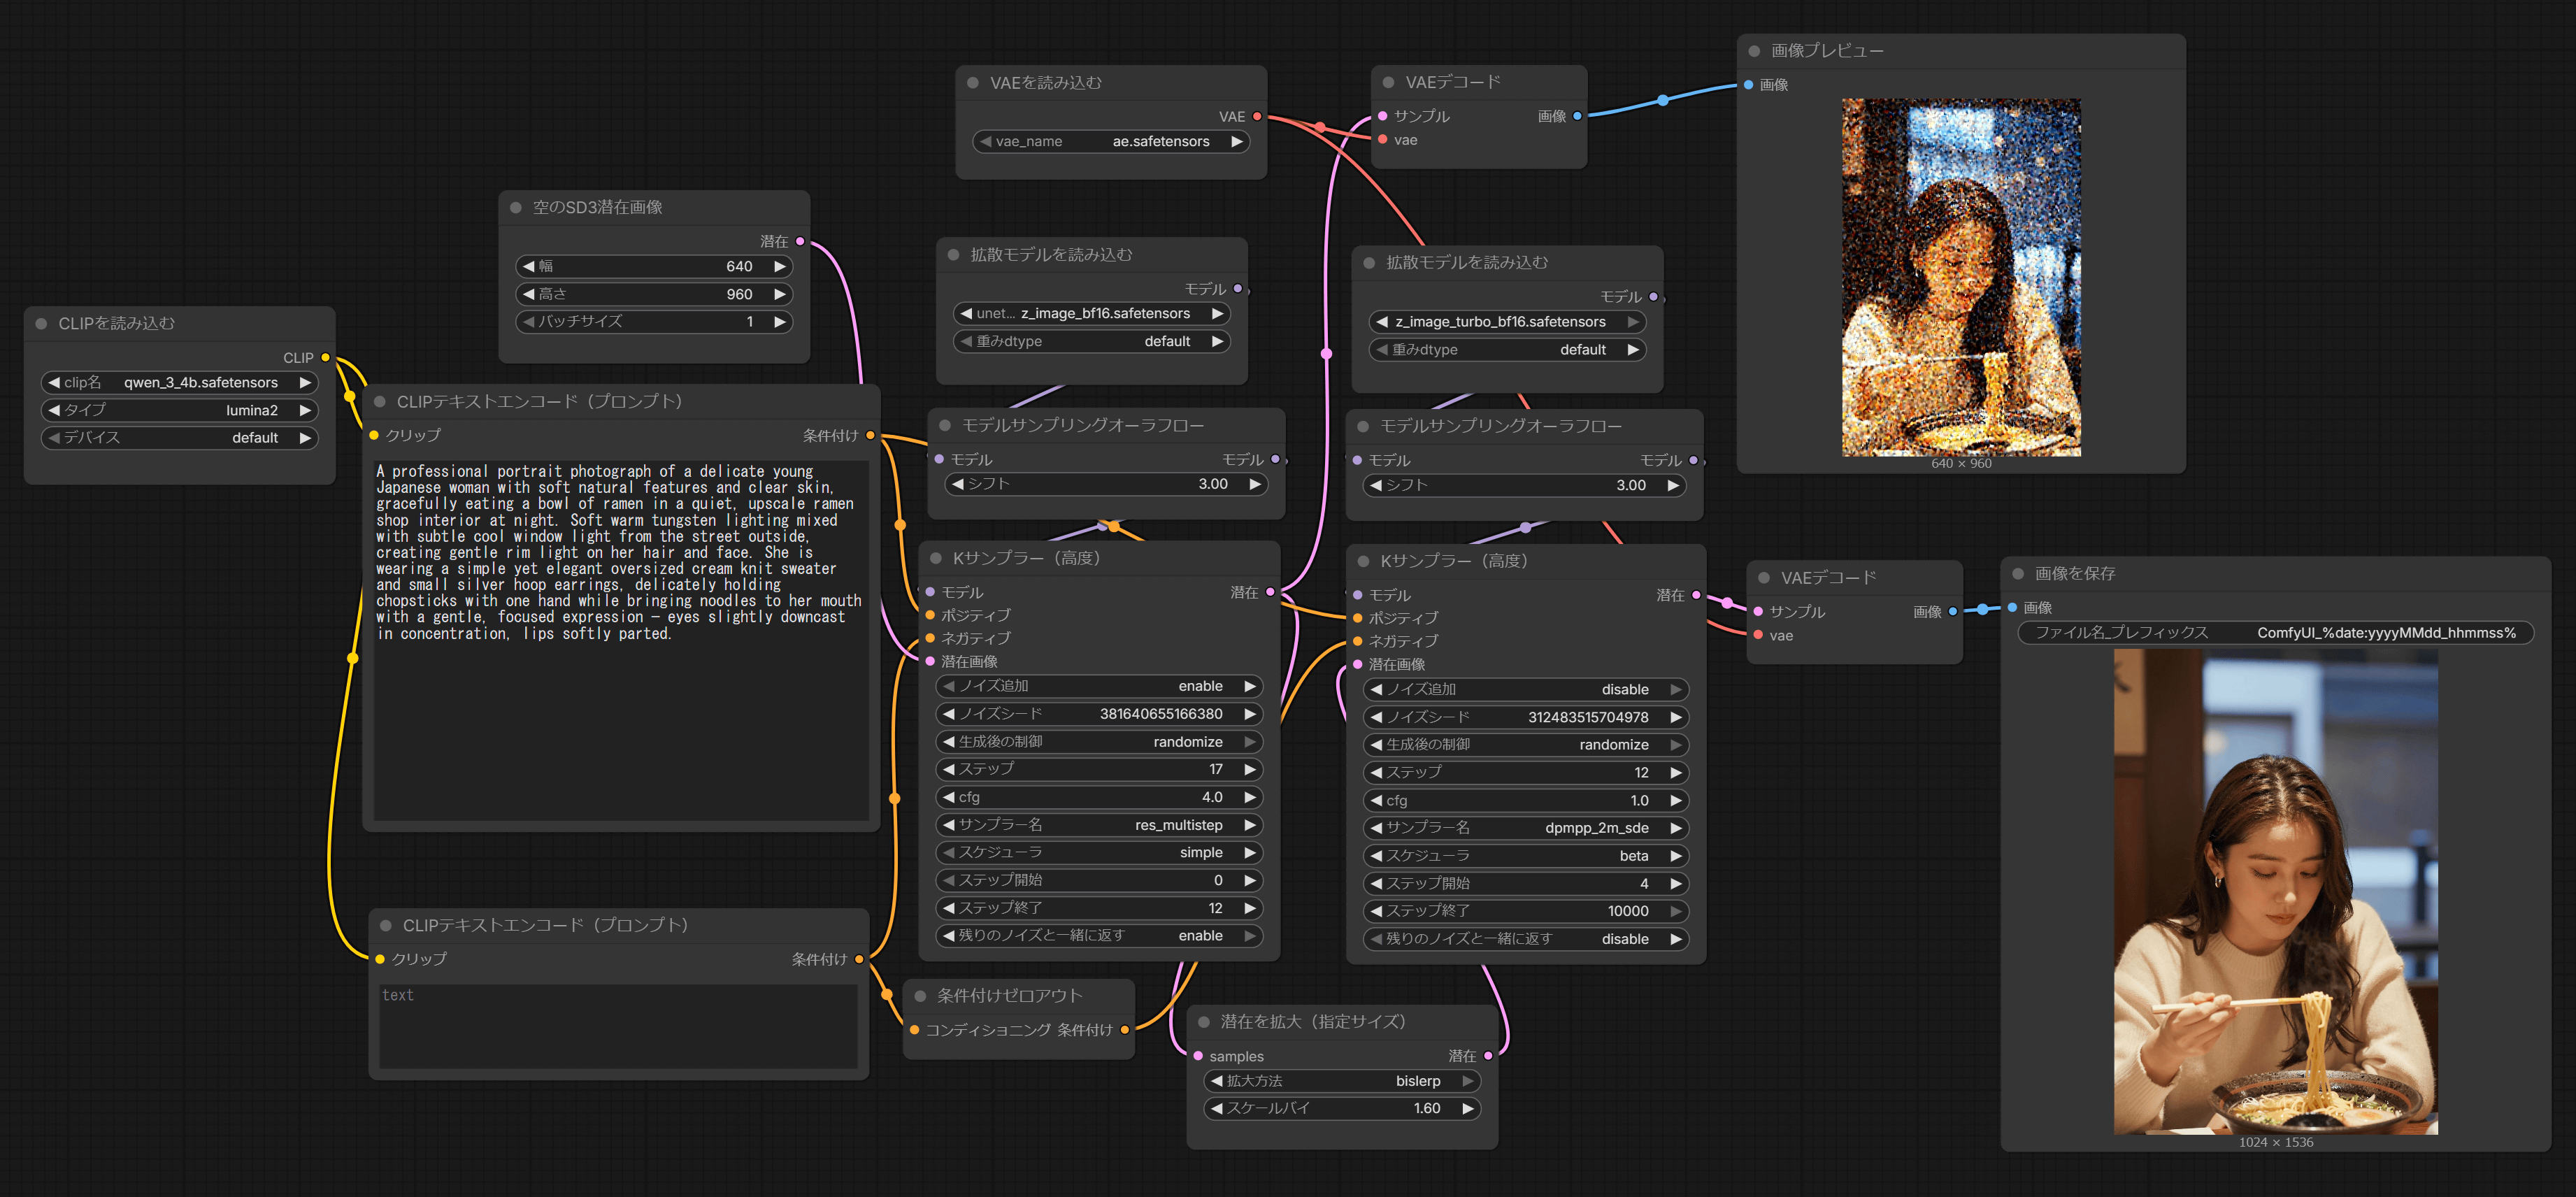Open the vae_name ae.safetensors dropdown
Screen dimensions: 2576x1197
(x=1110, y=142)
